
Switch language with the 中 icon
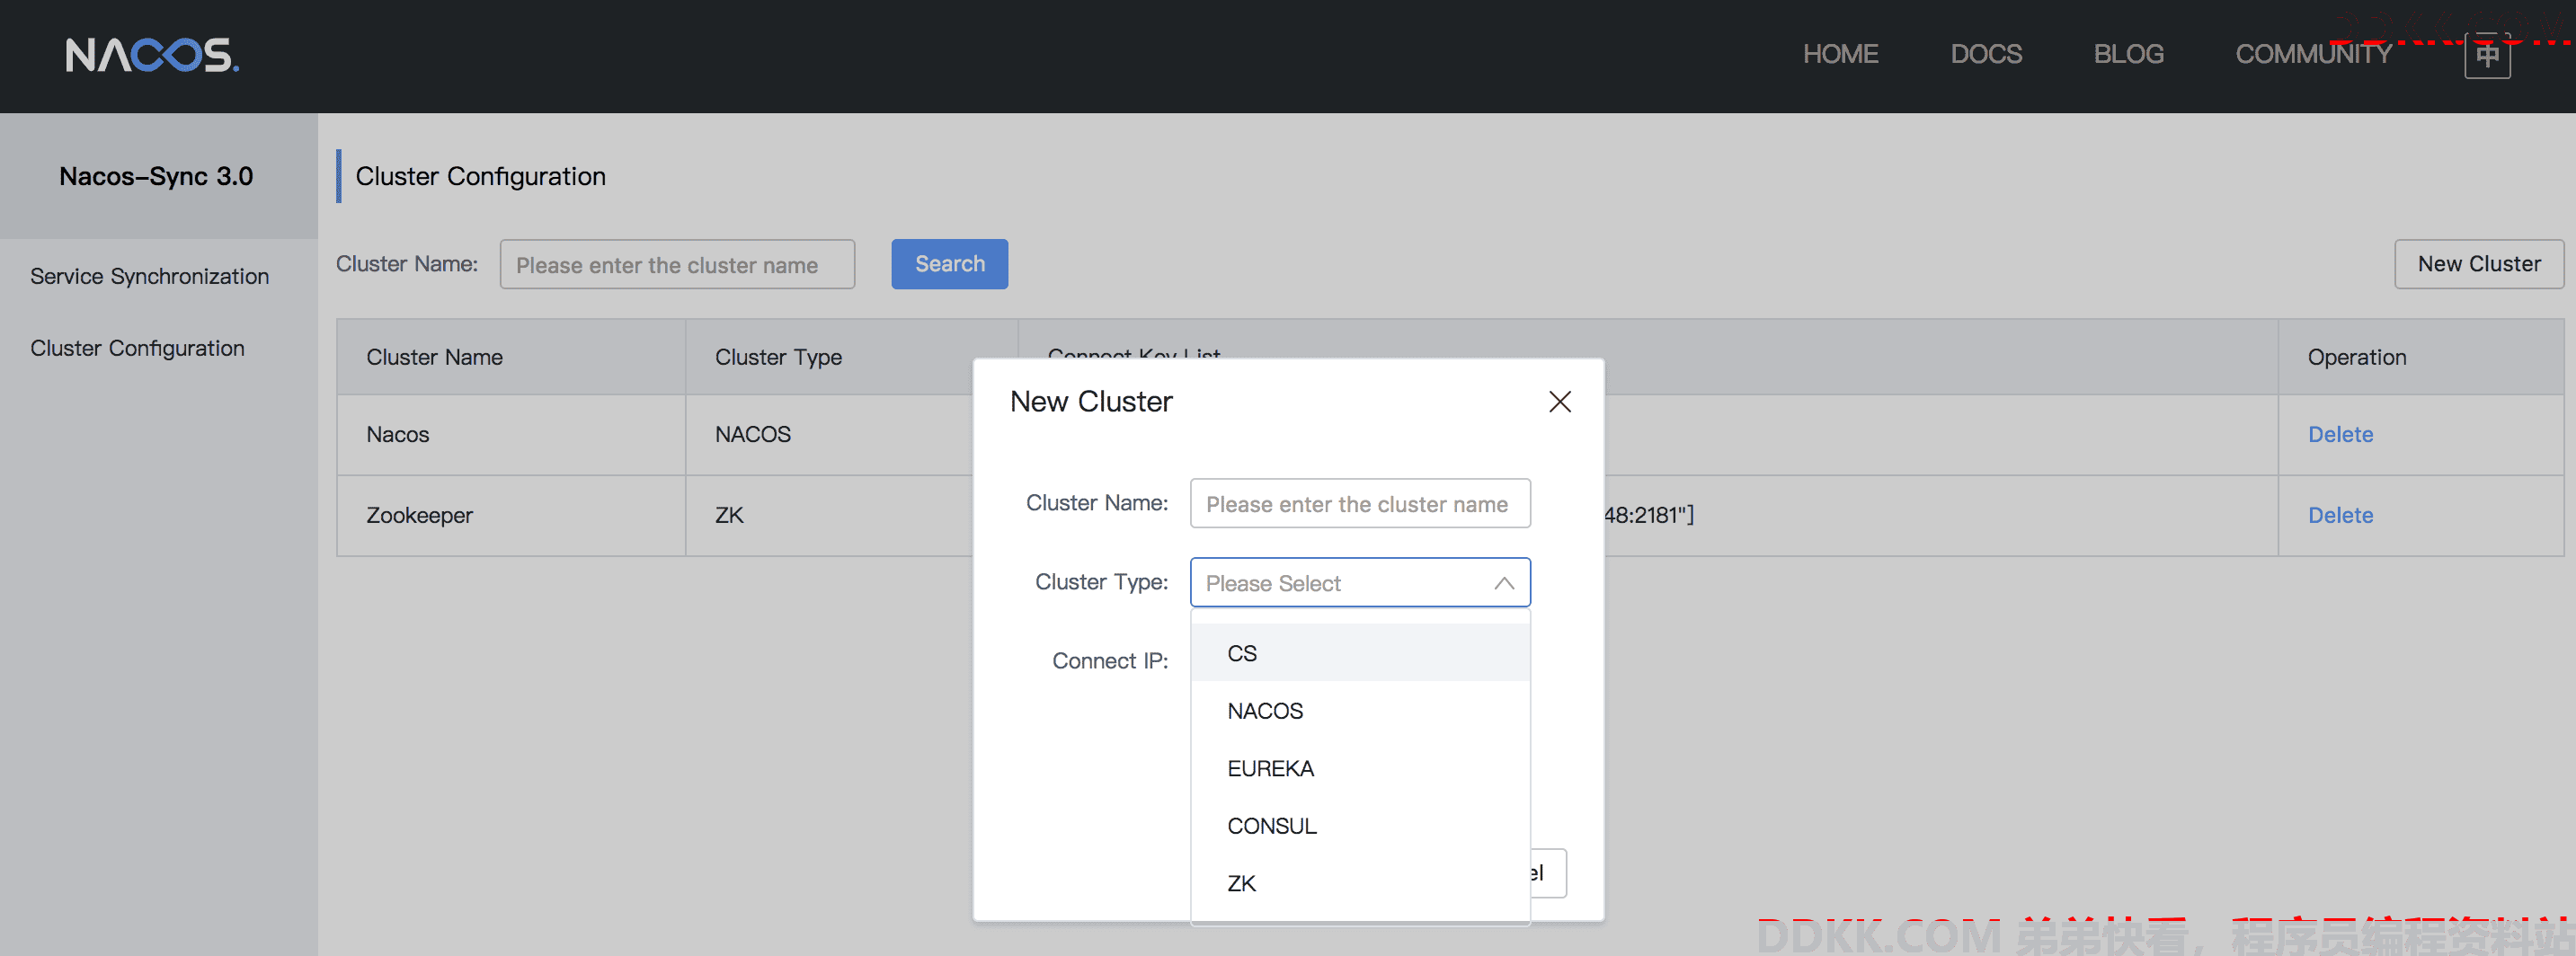pyautogui.click(x=2487, y=55)
